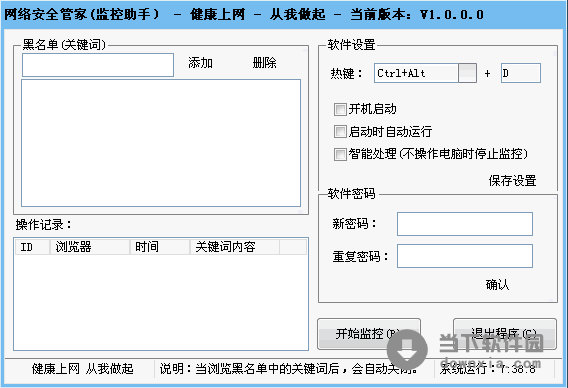Click 保存设置 to save settings
The width and height of the screenshot is (568, 388).
pos(512,180)
